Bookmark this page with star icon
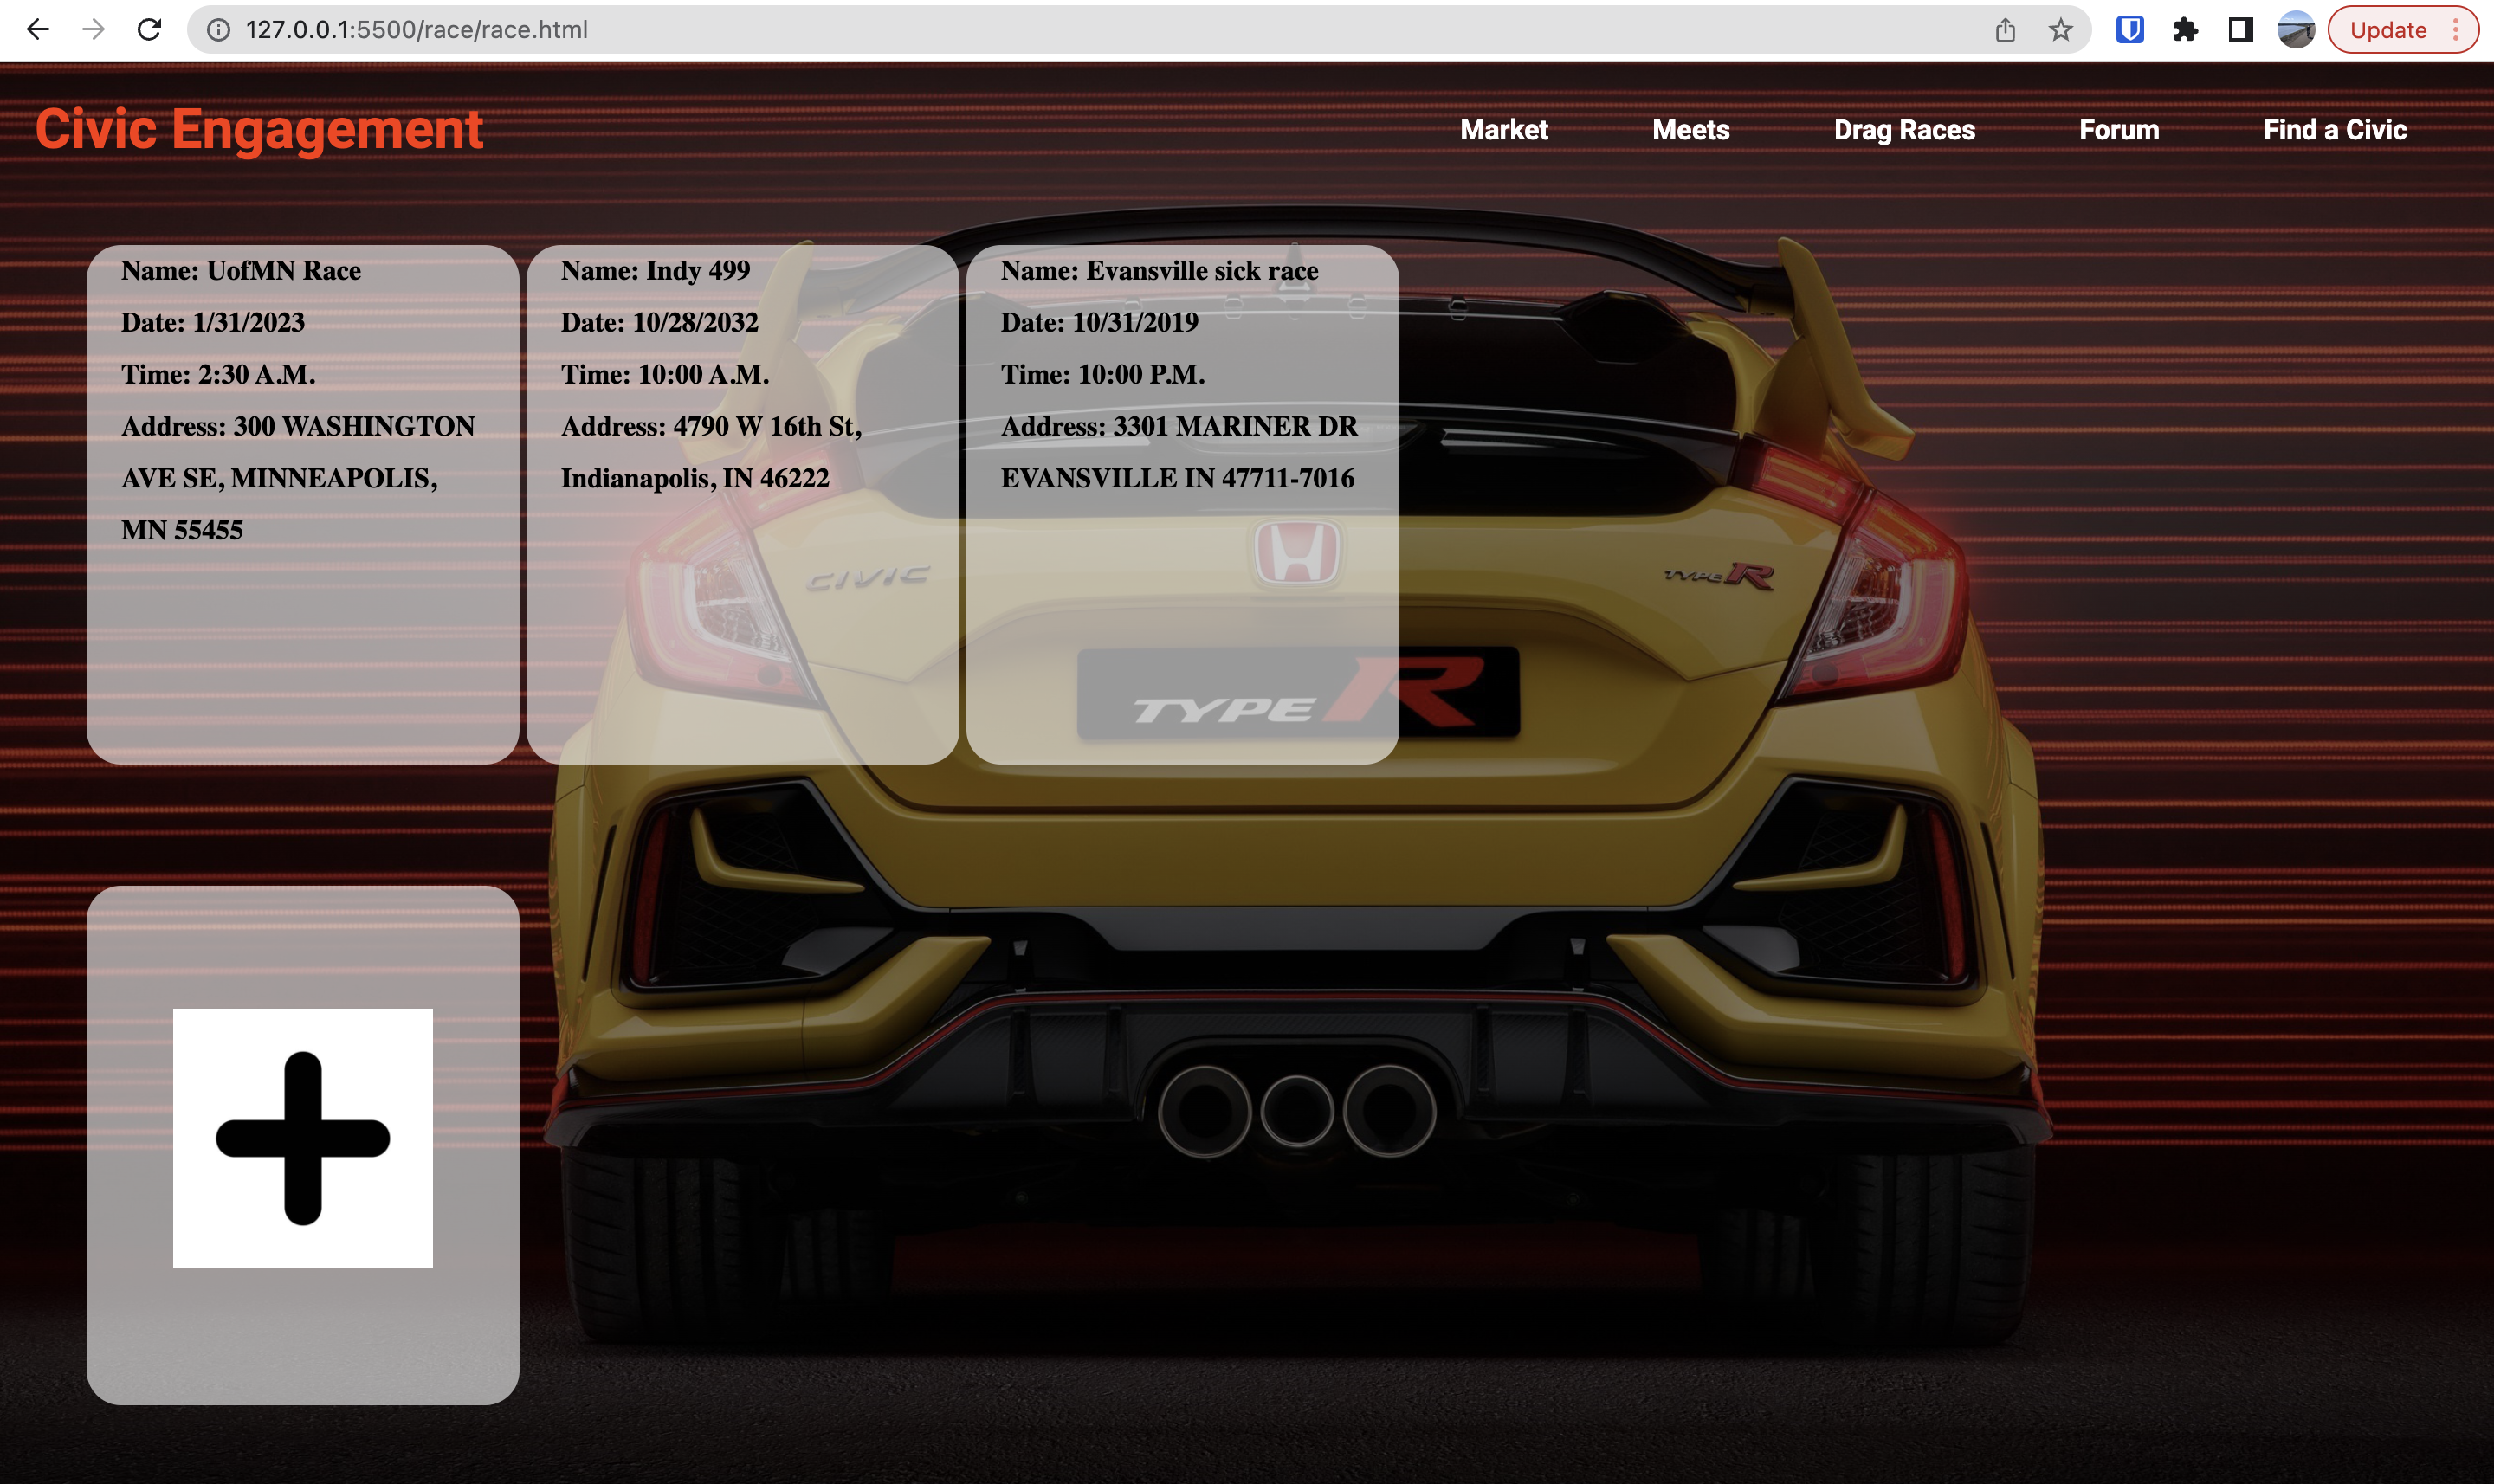2494x1484 pixels. click(x=2060, y=30)
